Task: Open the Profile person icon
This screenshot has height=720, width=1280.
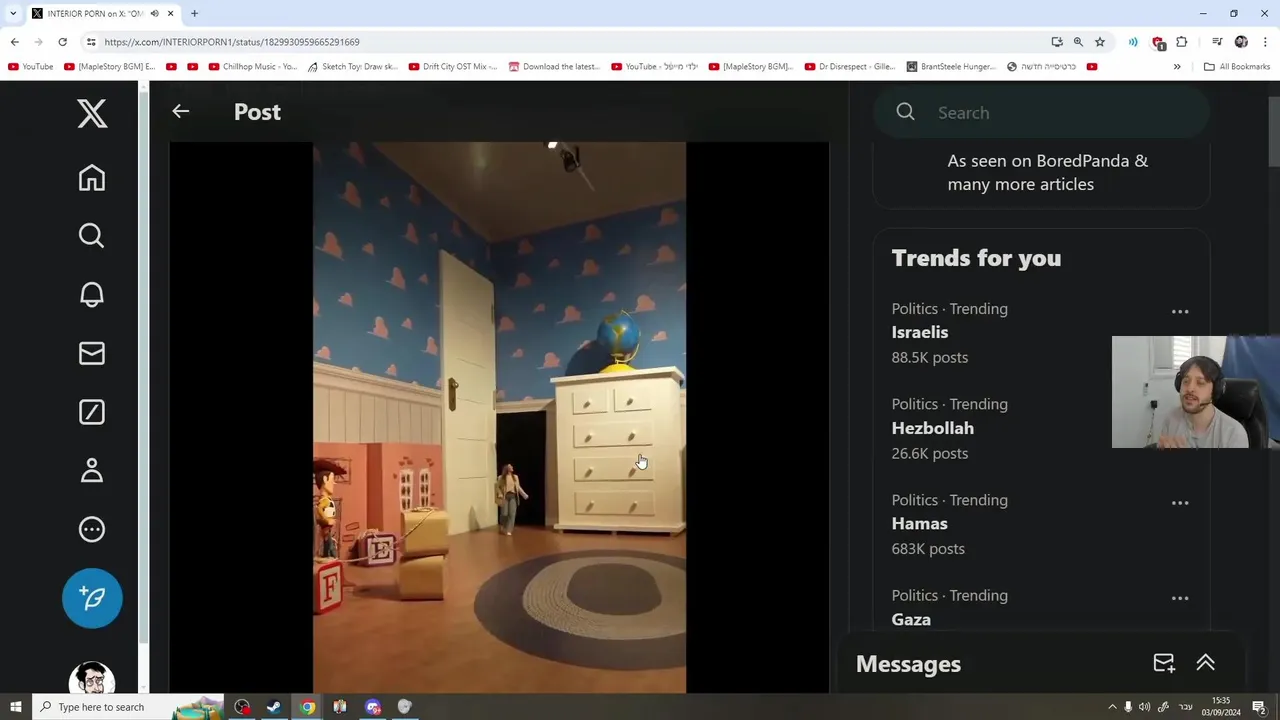Action: pos(92,470)
